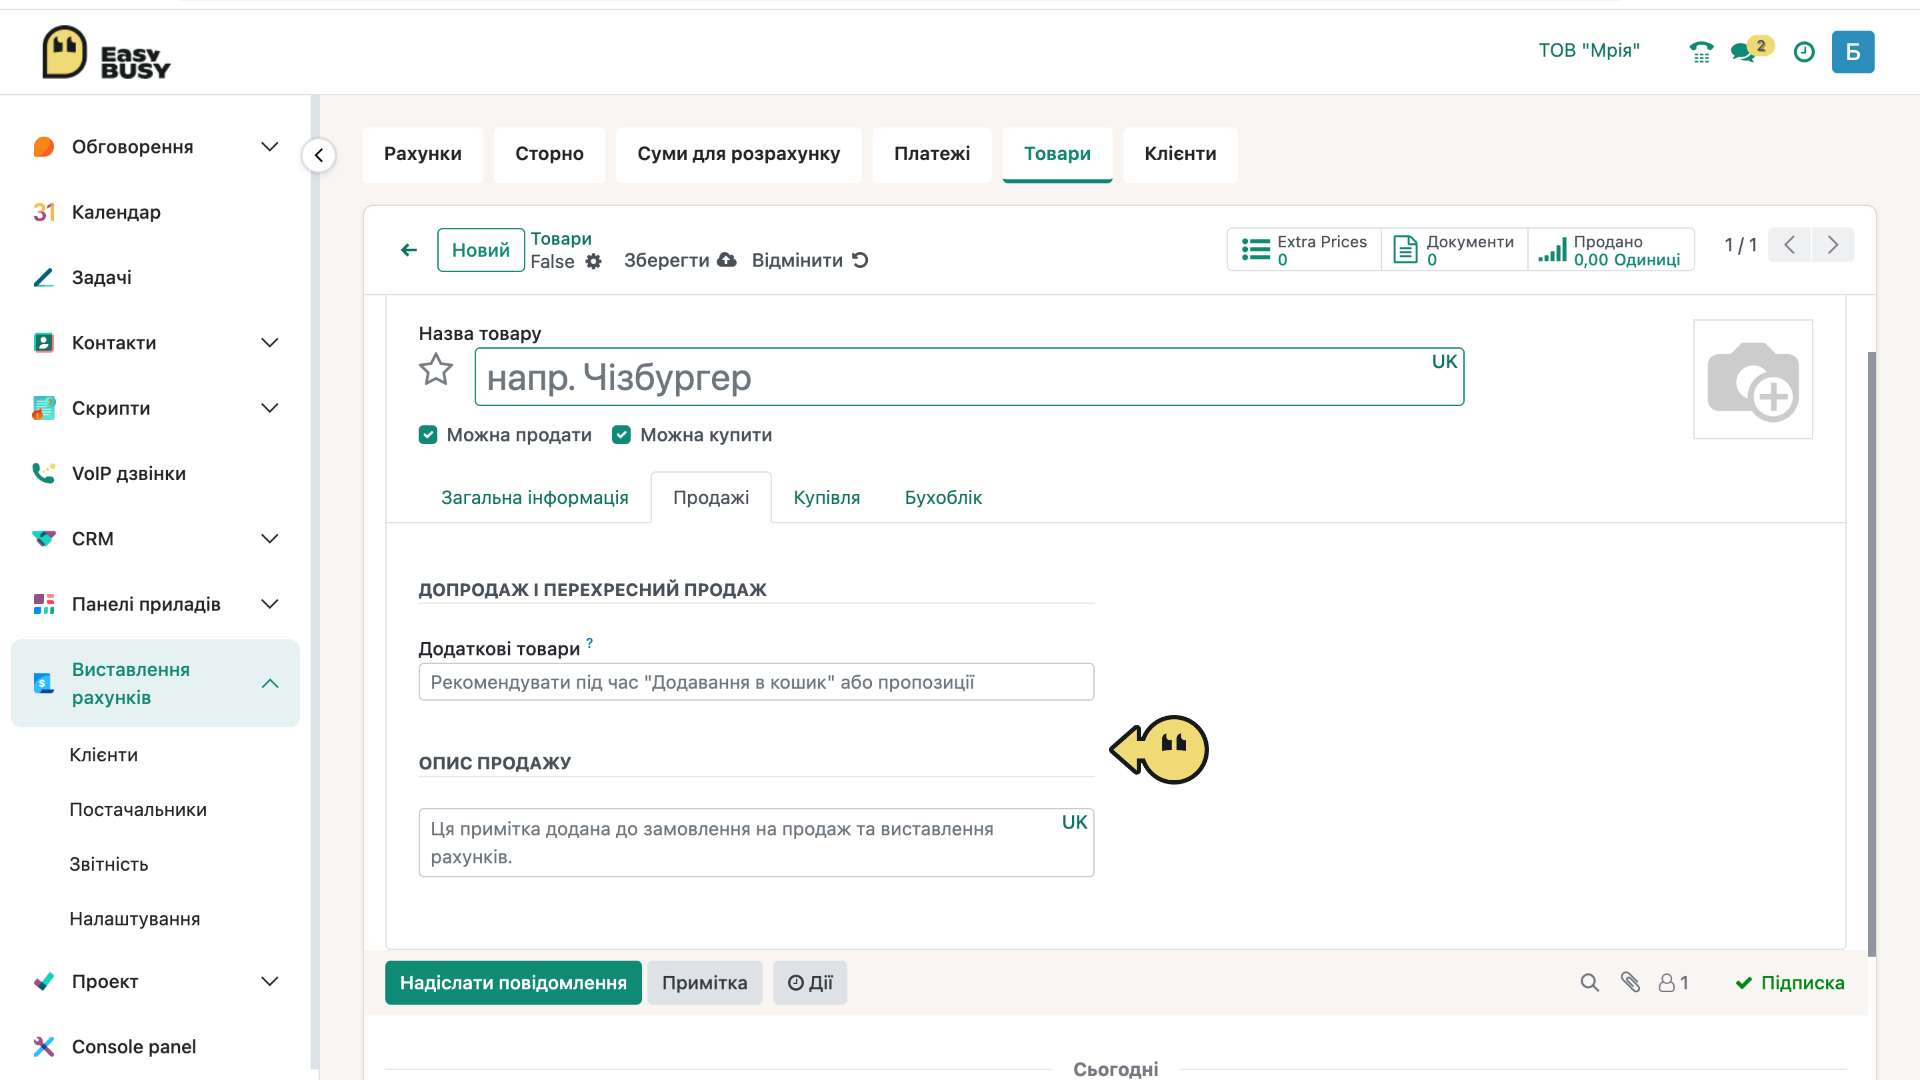The image size is (1920, 1080).
Task: Open Платежі top tab
Action: [932, 154]
